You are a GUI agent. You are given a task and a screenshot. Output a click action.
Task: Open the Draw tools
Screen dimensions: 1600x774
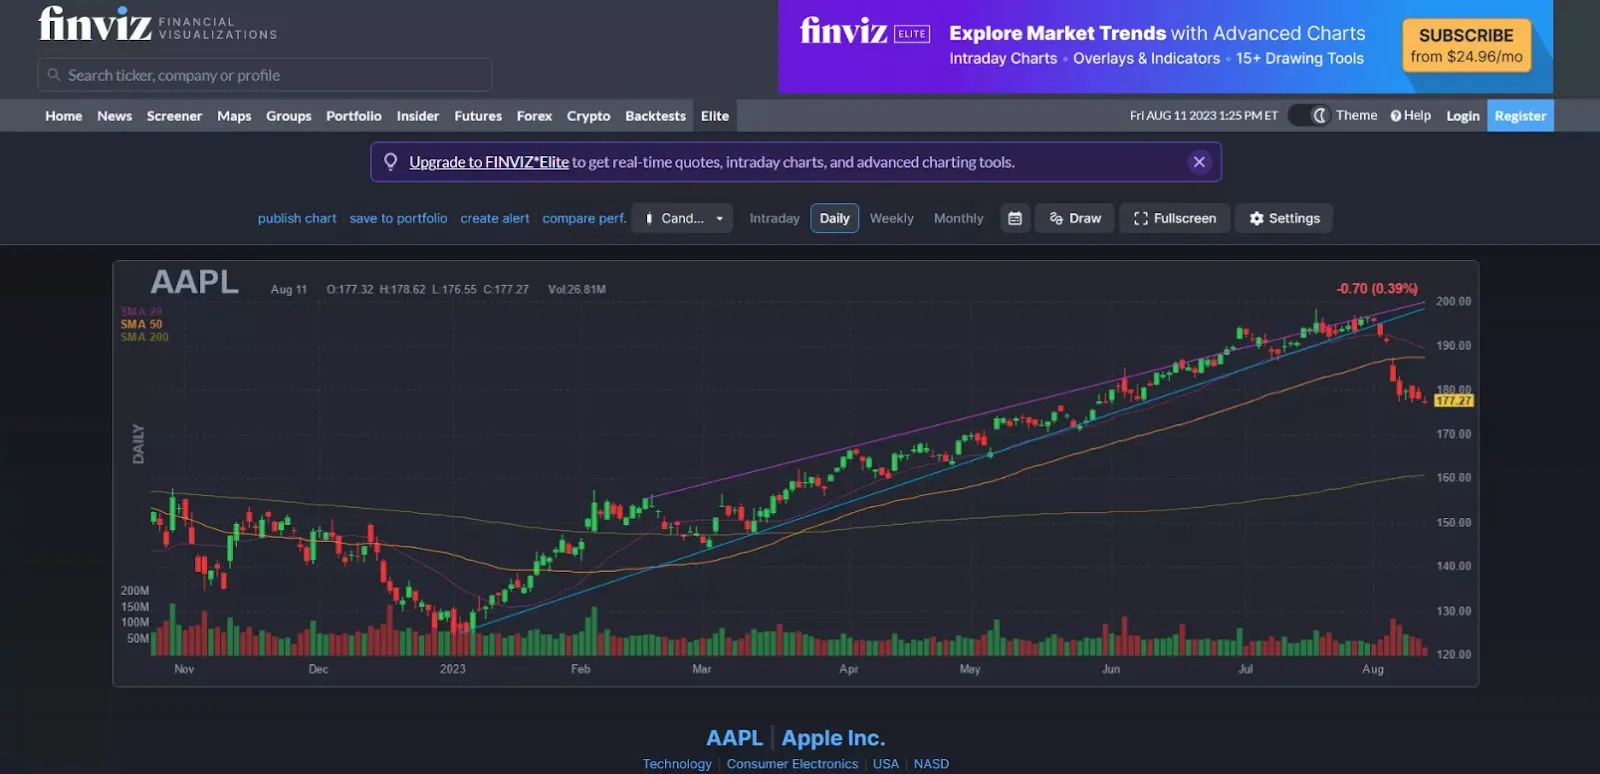(1075, 218)
